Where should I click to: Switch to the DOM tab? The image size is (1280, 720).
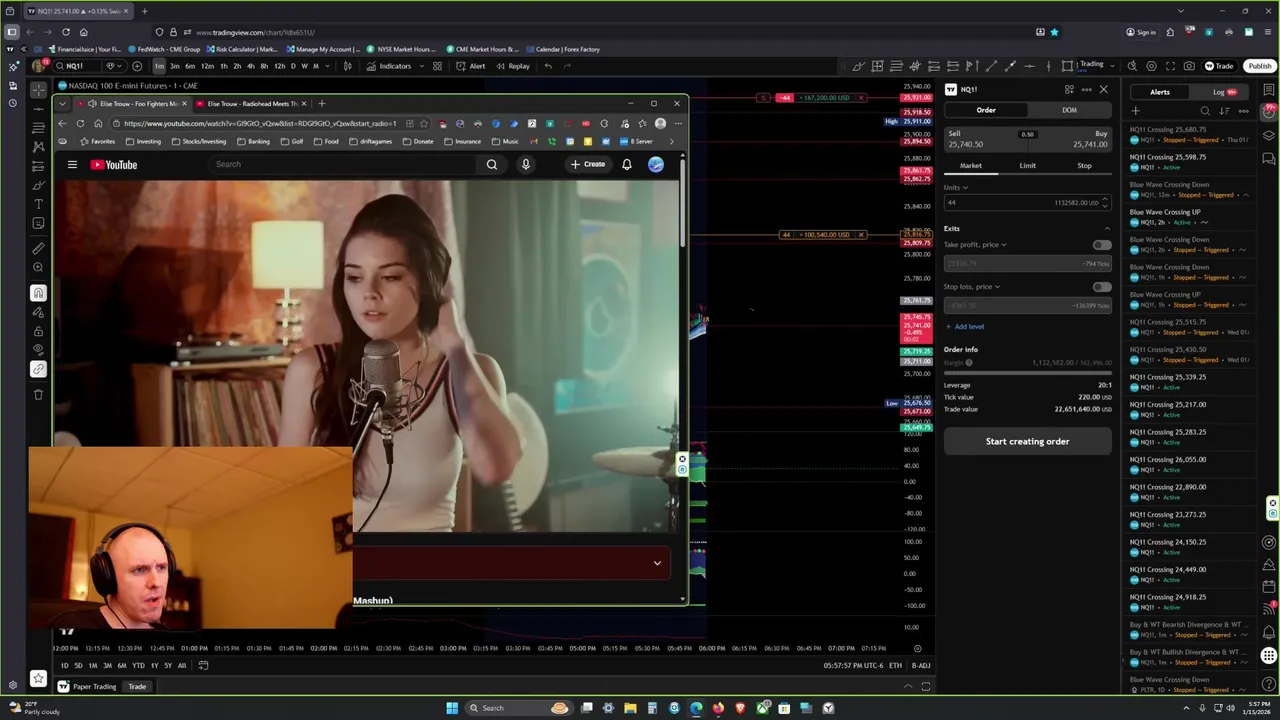point(1069,110)
